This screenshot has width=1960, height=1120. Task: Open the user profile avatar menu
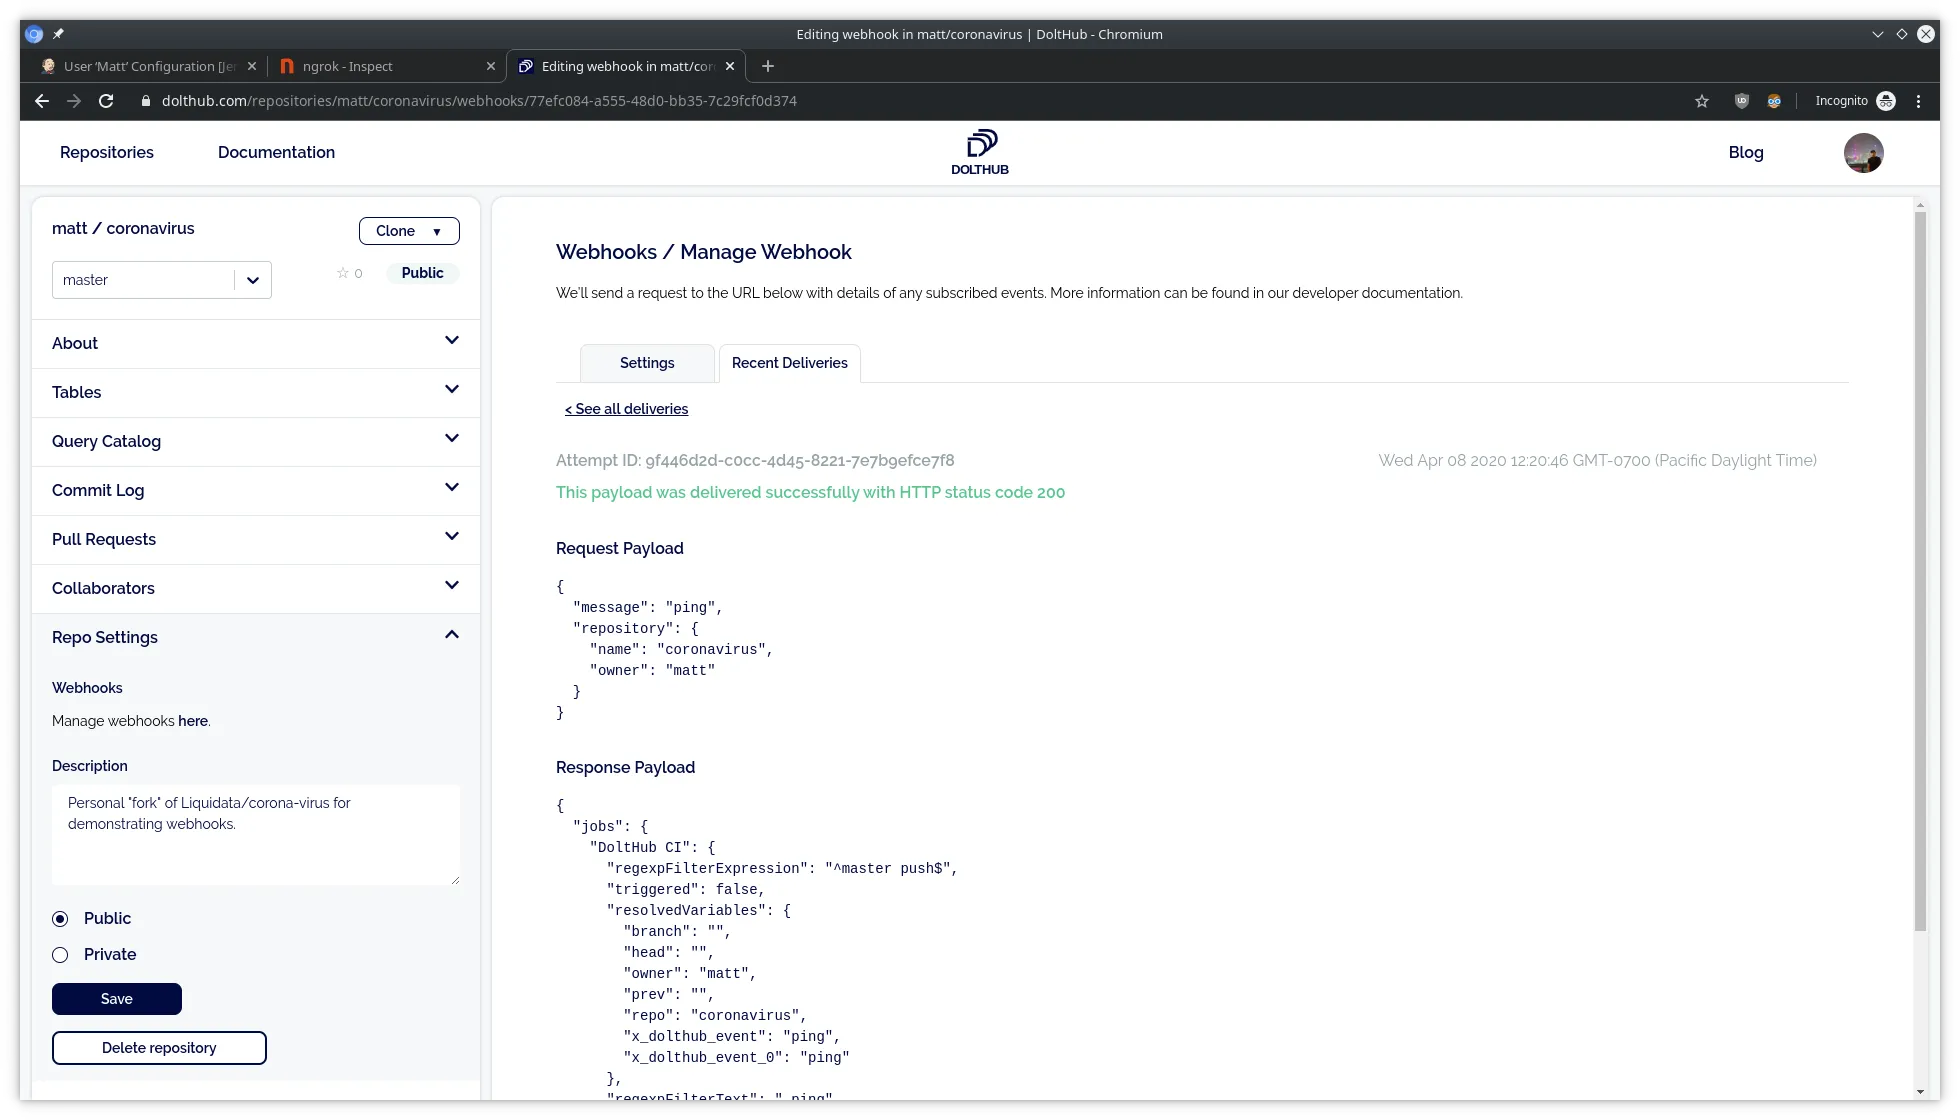pos(1863,153)
